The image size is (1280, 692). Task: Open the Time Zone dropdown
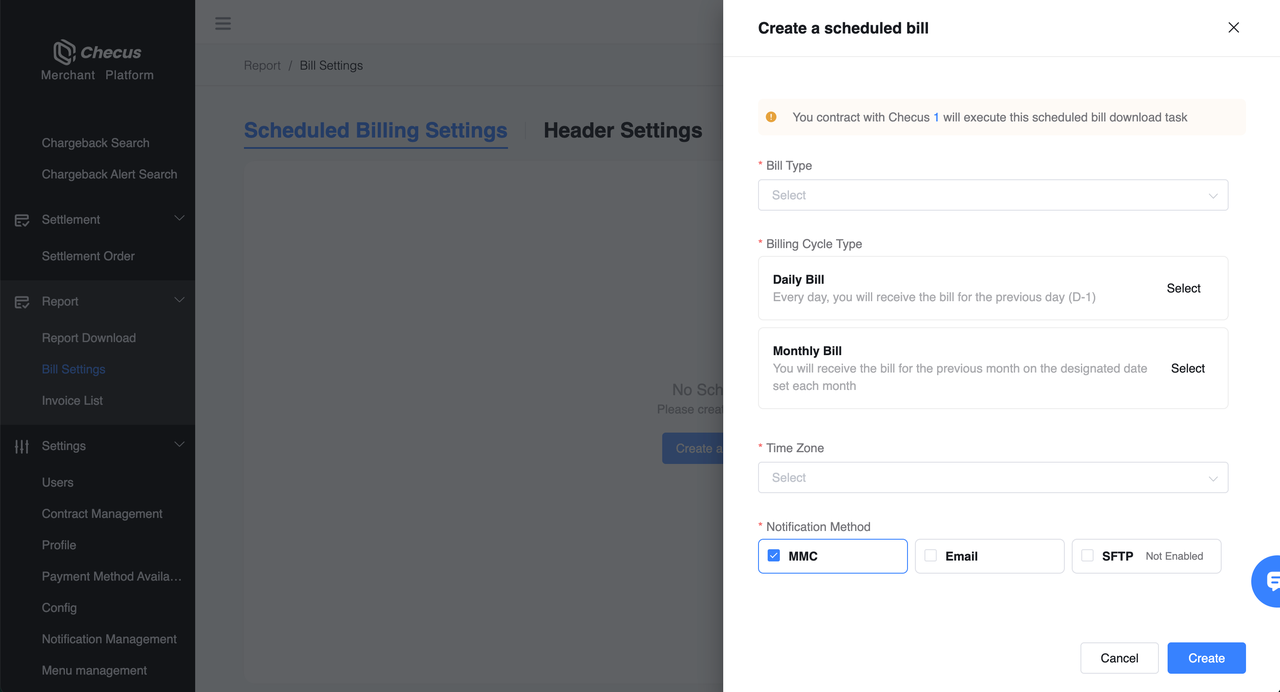coord(992,478)
